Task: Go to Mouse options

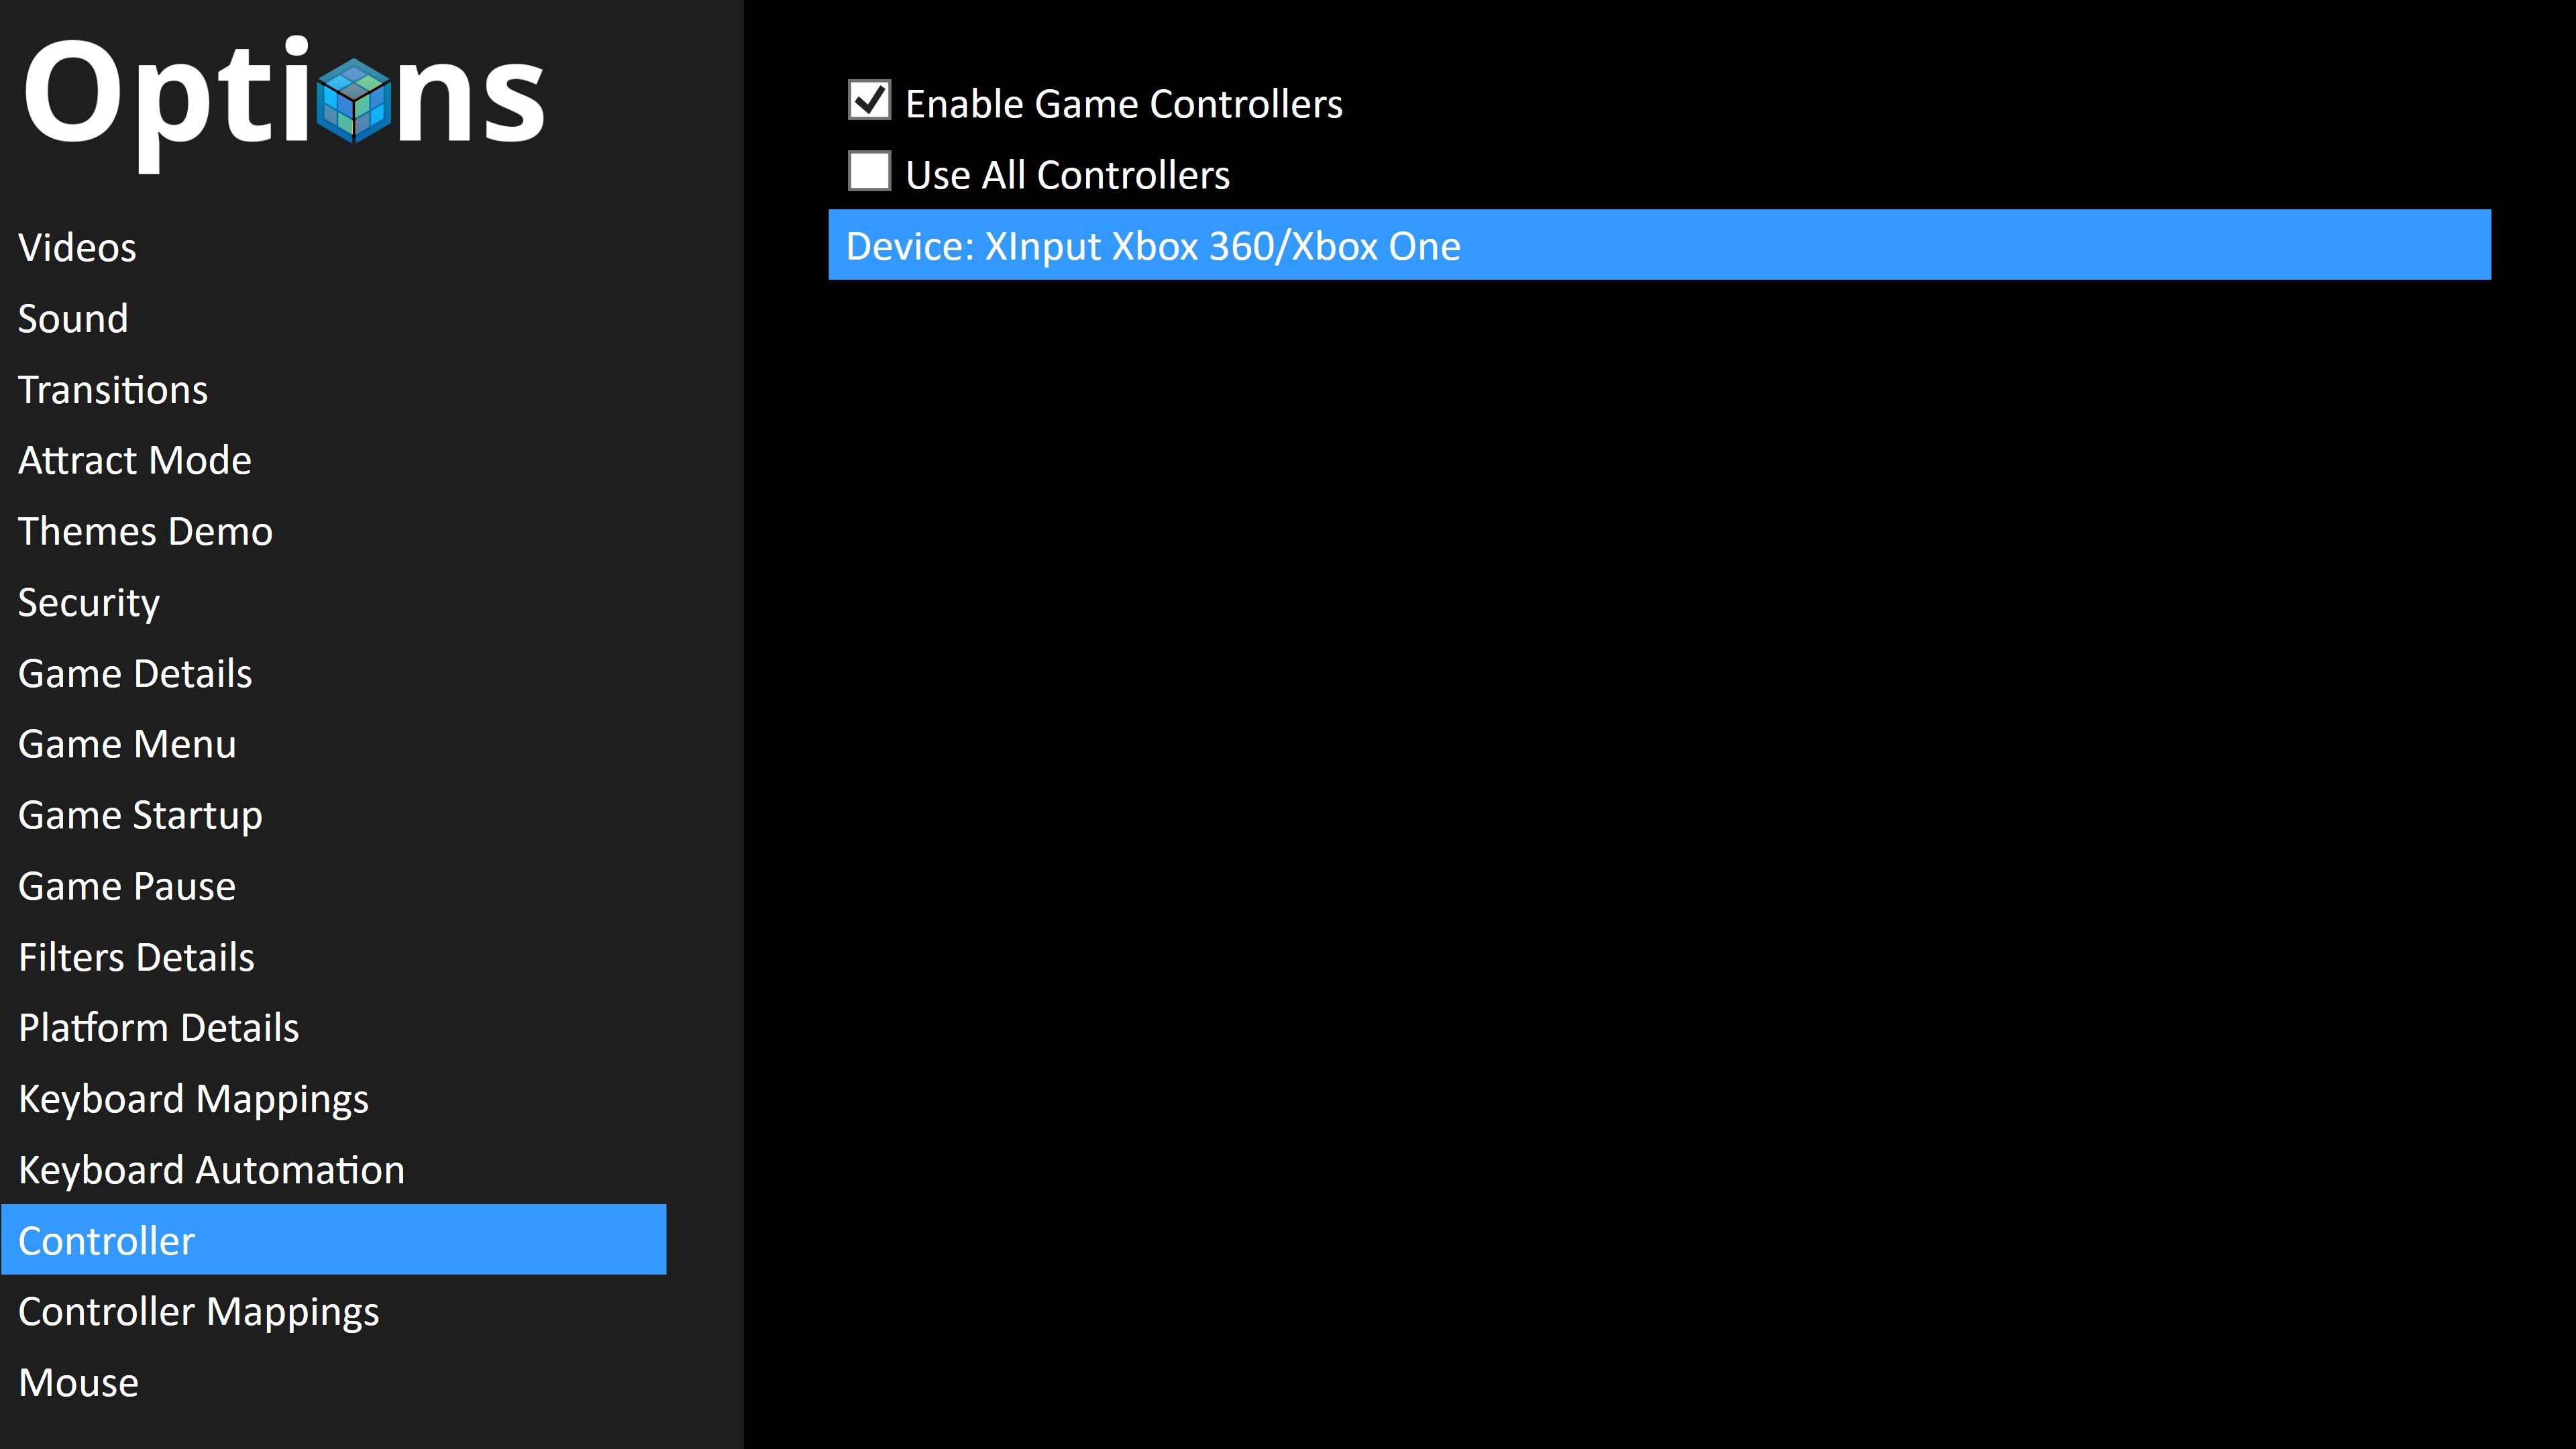Action: (x=78, y=1384)
